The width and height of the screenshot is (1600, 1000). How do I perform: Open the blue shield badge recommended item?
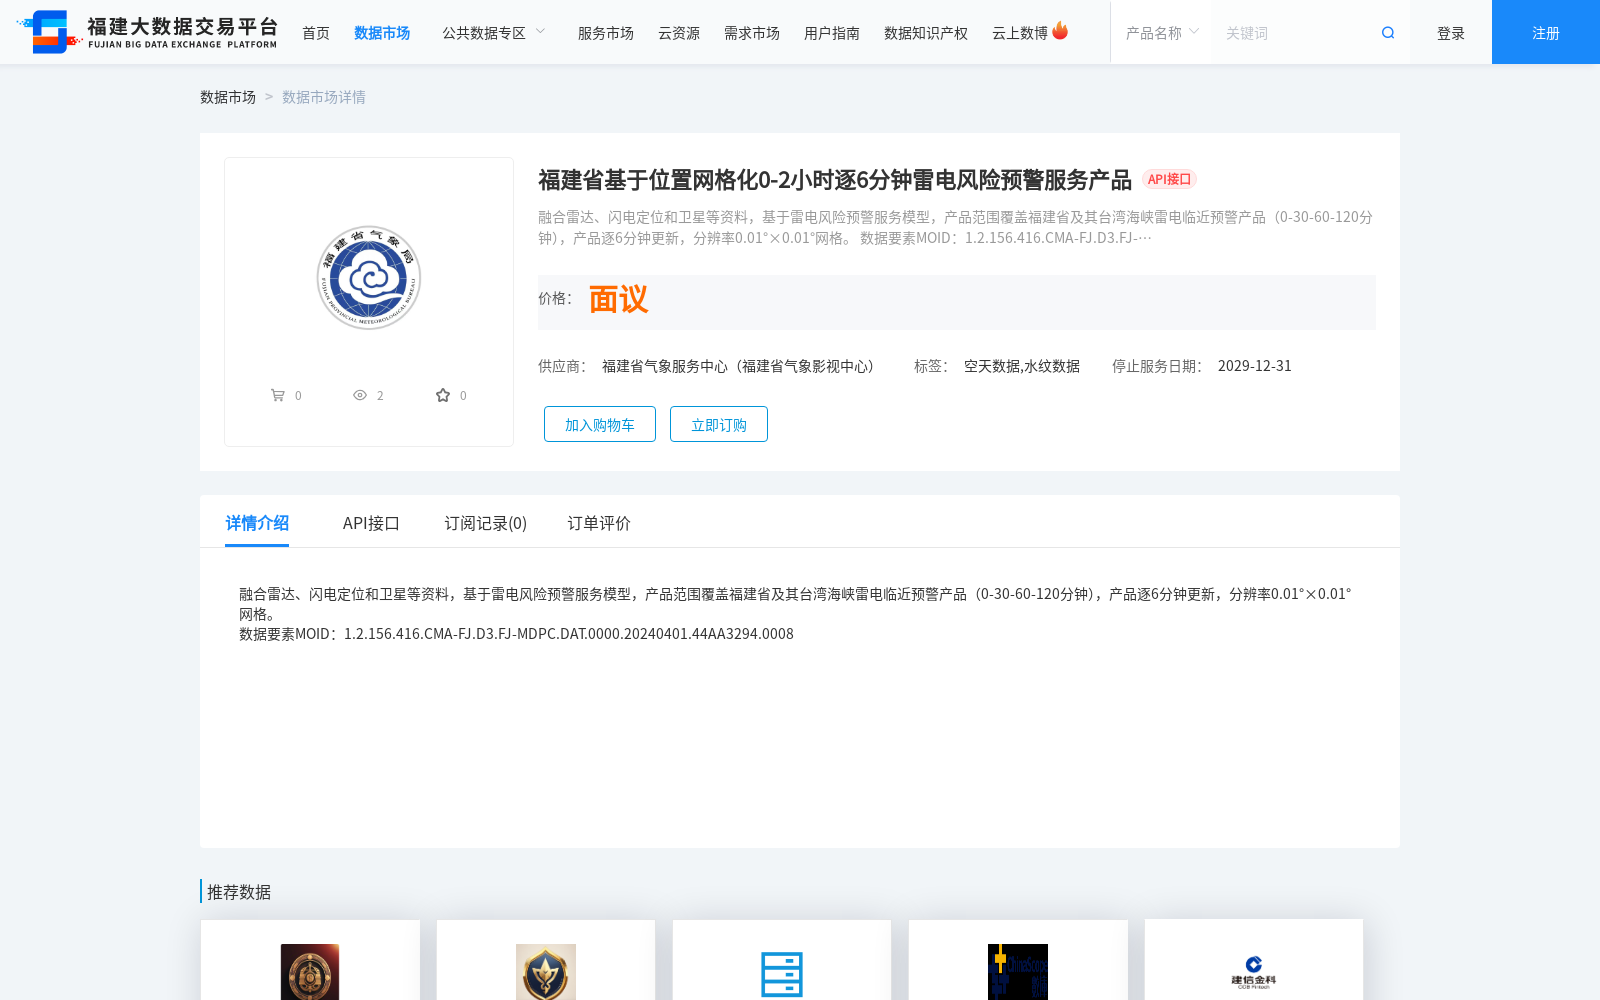(546, 971)
